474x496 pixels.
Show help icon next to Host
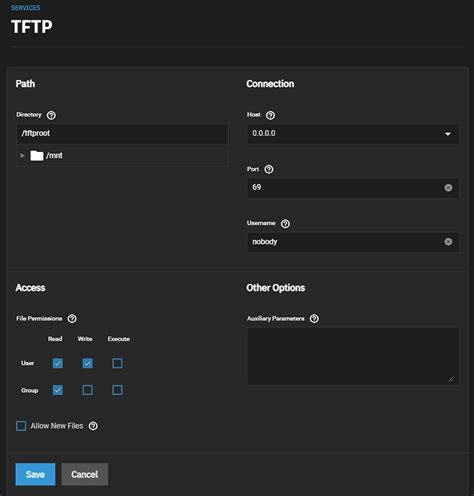coord(270,115)
